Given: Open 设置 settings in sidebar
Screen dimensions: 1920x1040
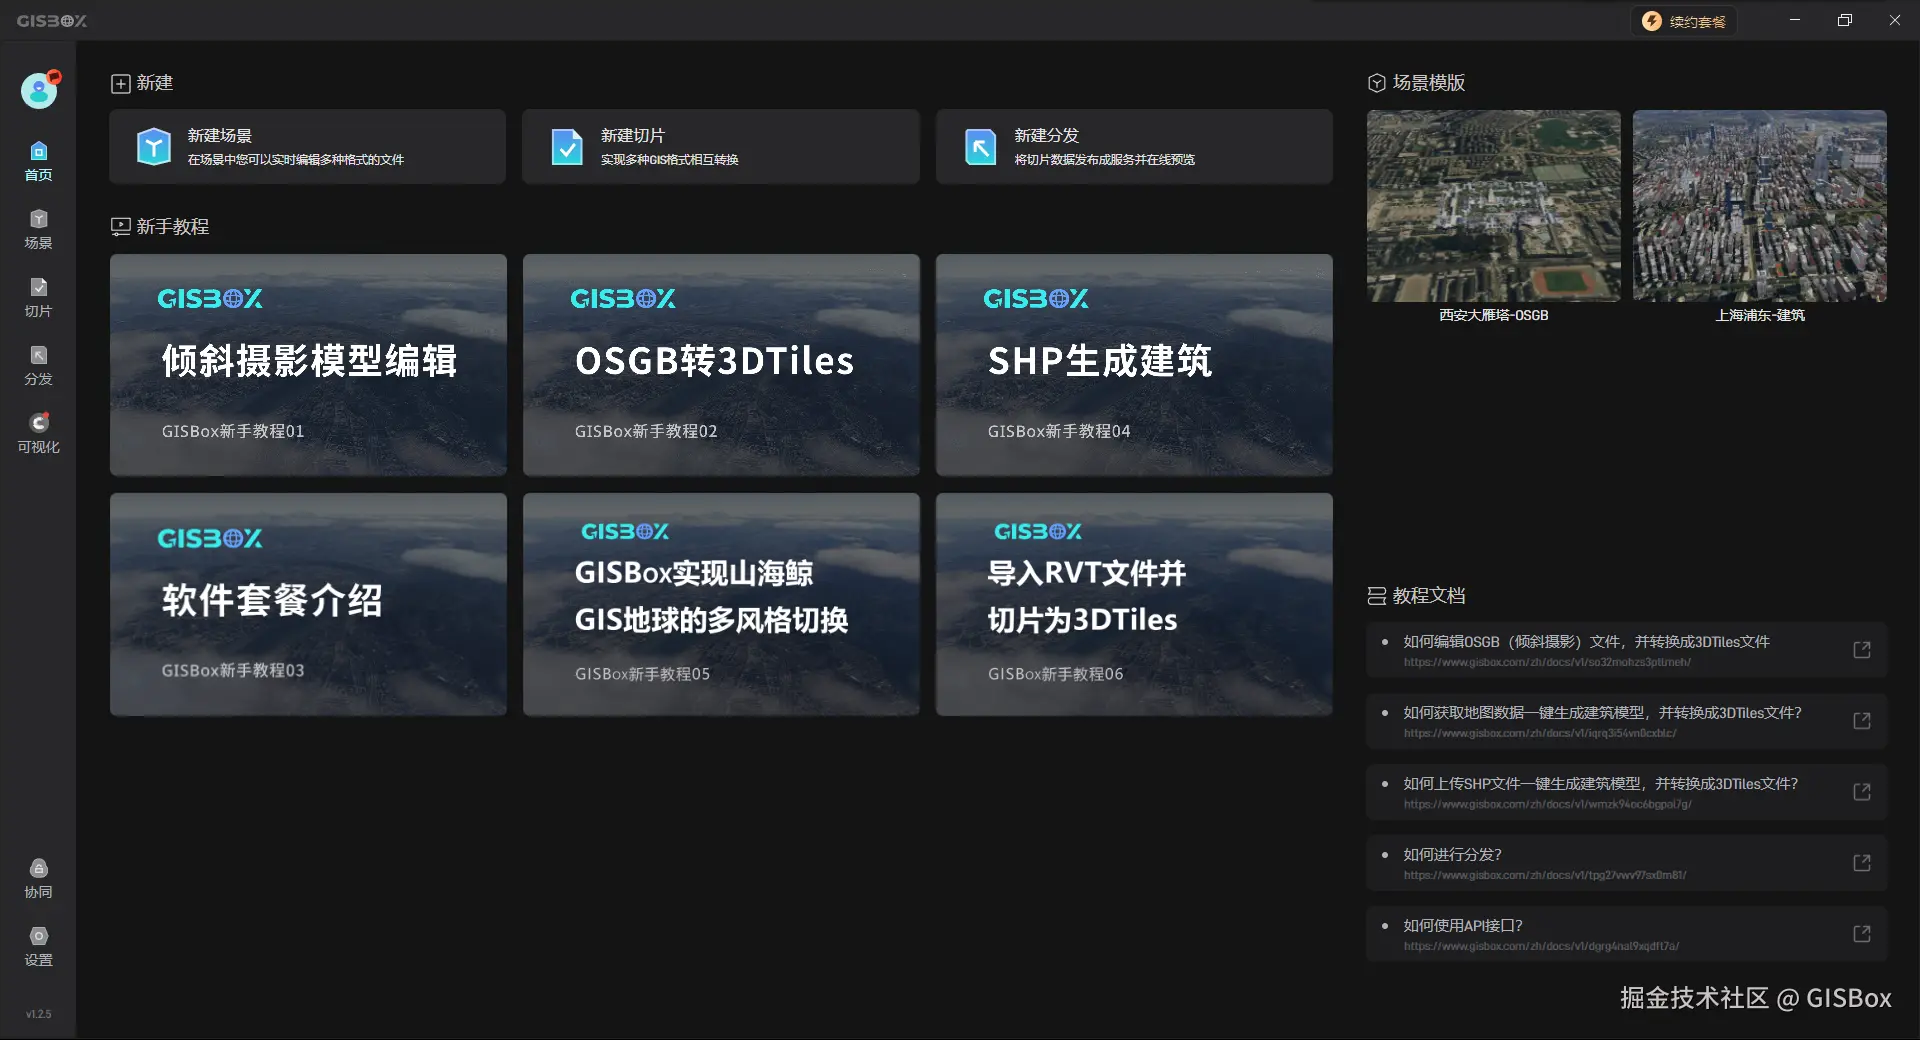Looking at the screenshot, I should click(x=38, y=946).
